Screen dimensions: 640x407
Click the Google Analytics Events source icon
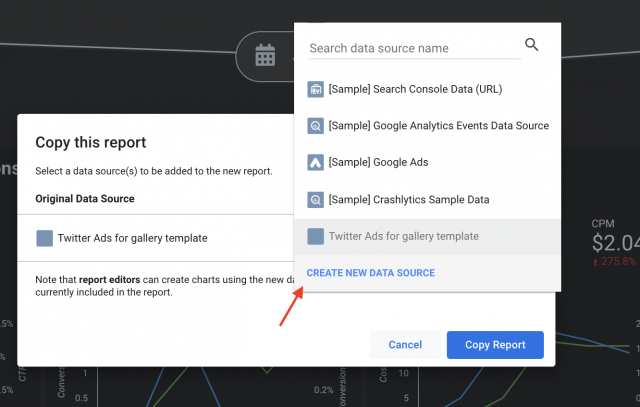click(x=316, y=126)
